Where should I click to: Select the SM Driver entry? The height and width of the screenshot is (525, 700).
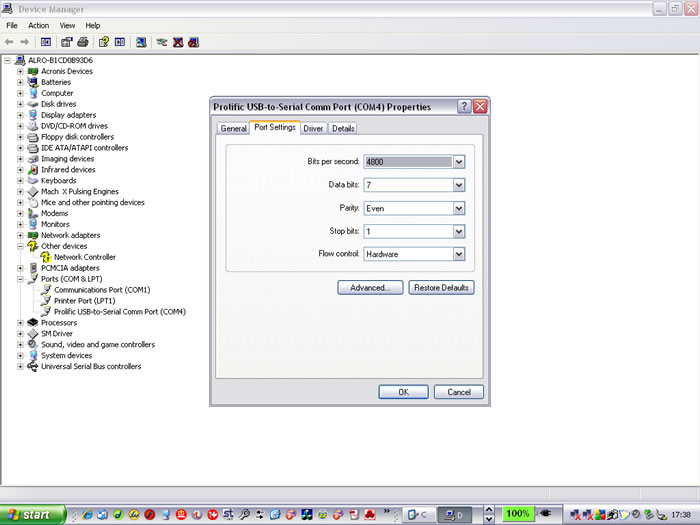tap(57, 334)
